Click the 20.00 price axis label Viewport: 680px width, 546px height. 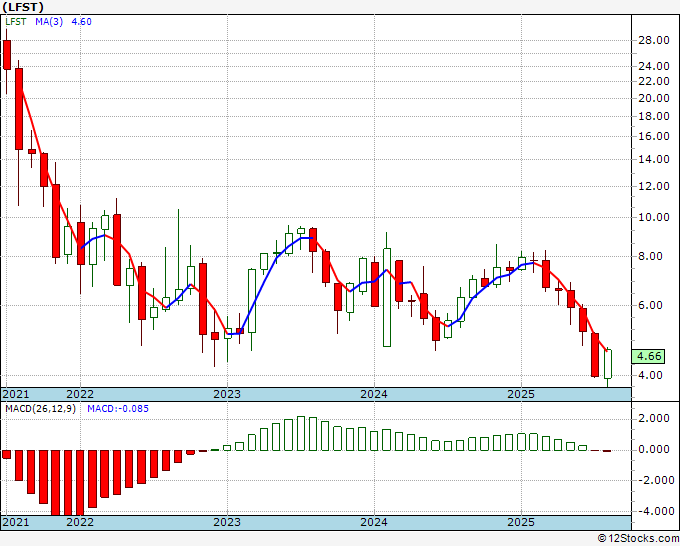[654, 98]
